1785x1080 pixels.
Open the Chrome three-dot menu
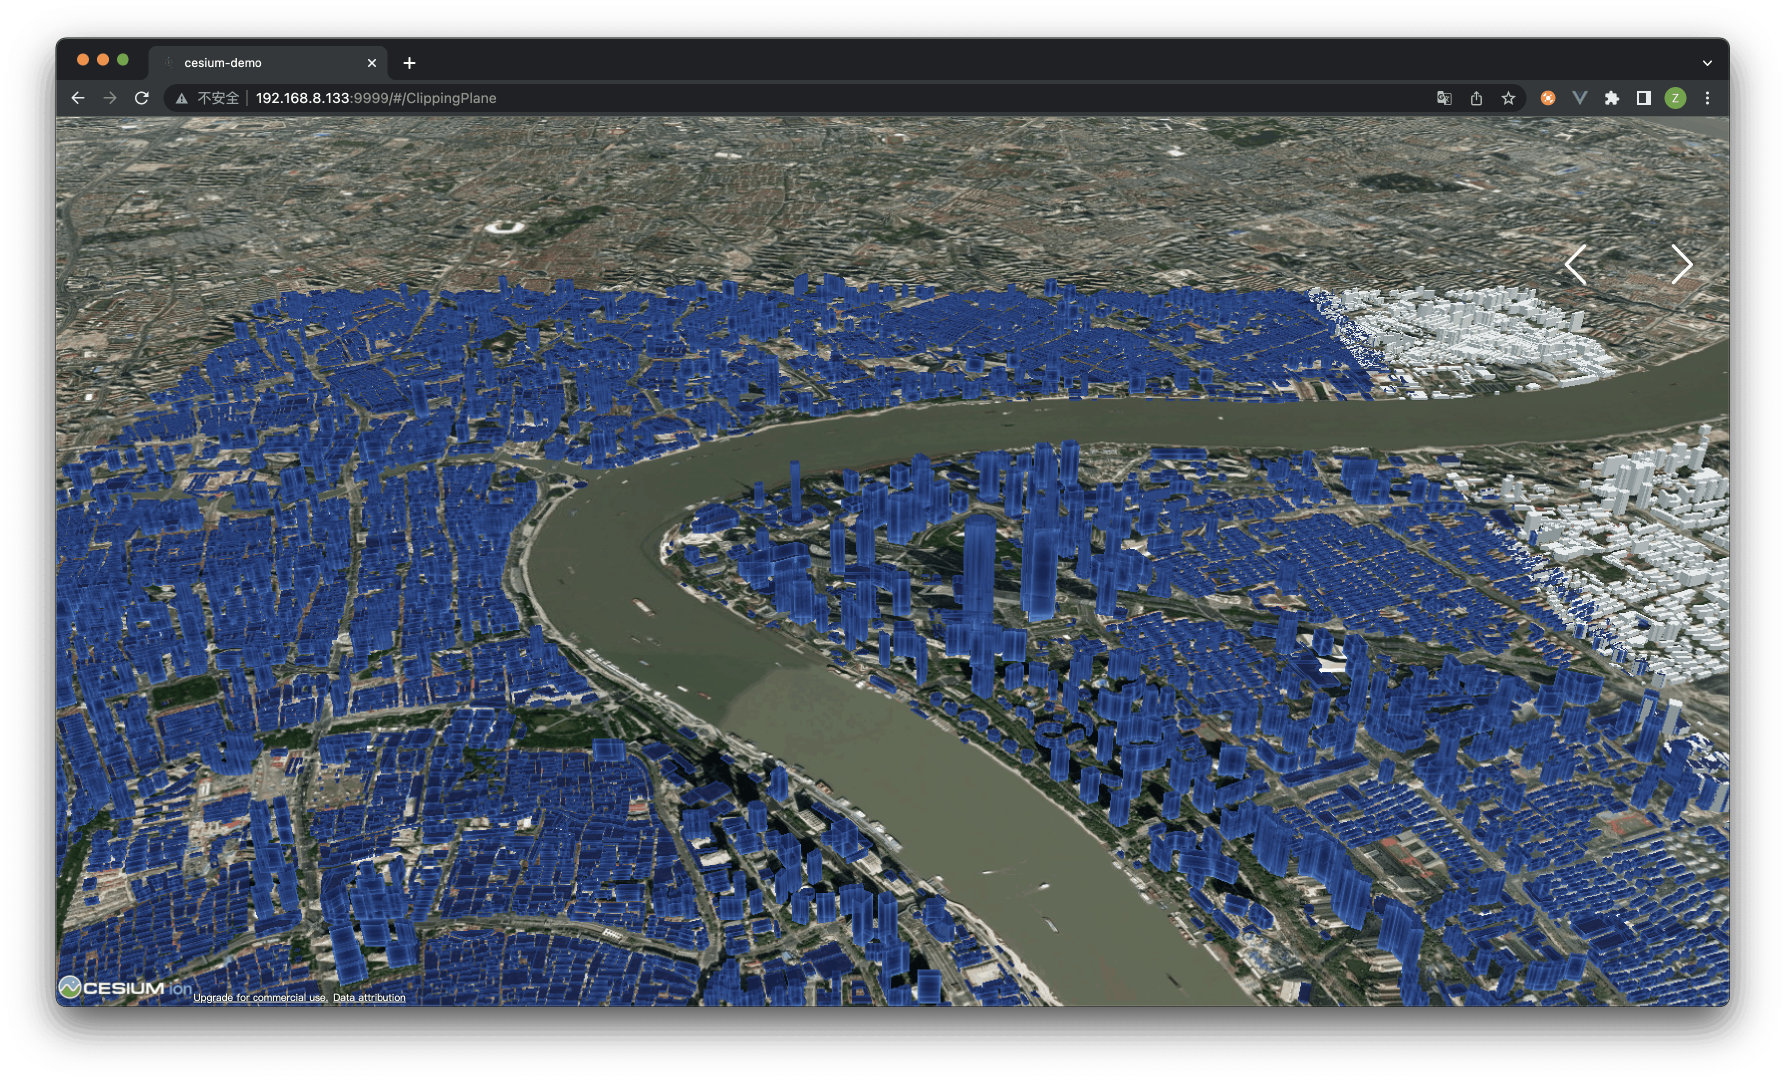(x=1708, y=98)
